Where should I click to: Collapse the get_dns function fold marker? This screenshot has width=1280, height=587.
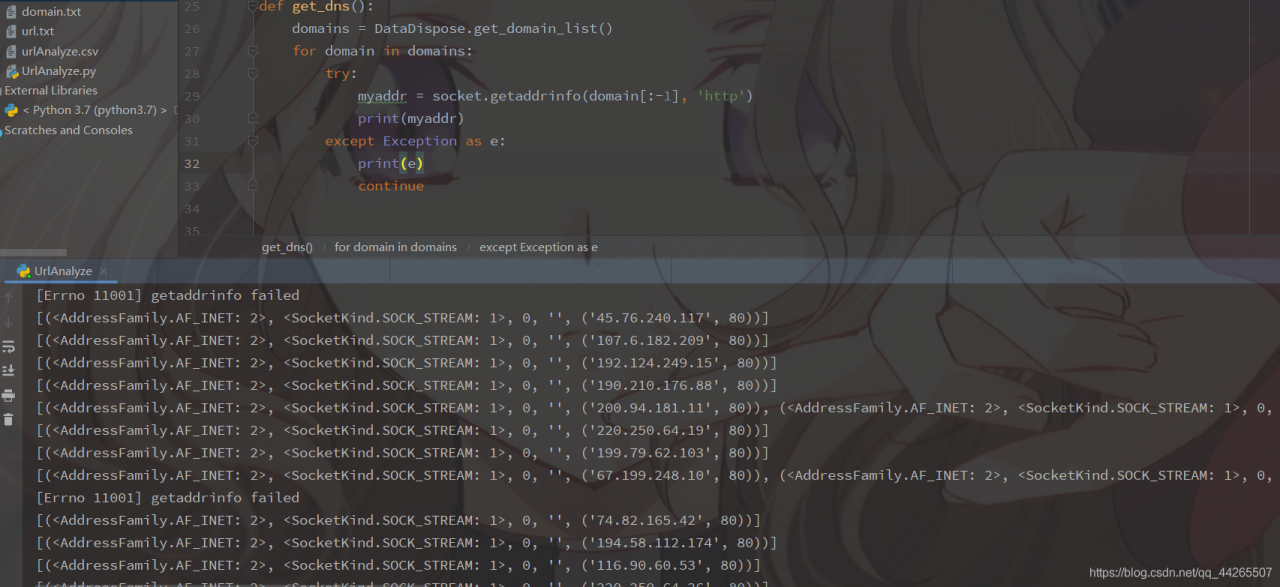[250, 6]
